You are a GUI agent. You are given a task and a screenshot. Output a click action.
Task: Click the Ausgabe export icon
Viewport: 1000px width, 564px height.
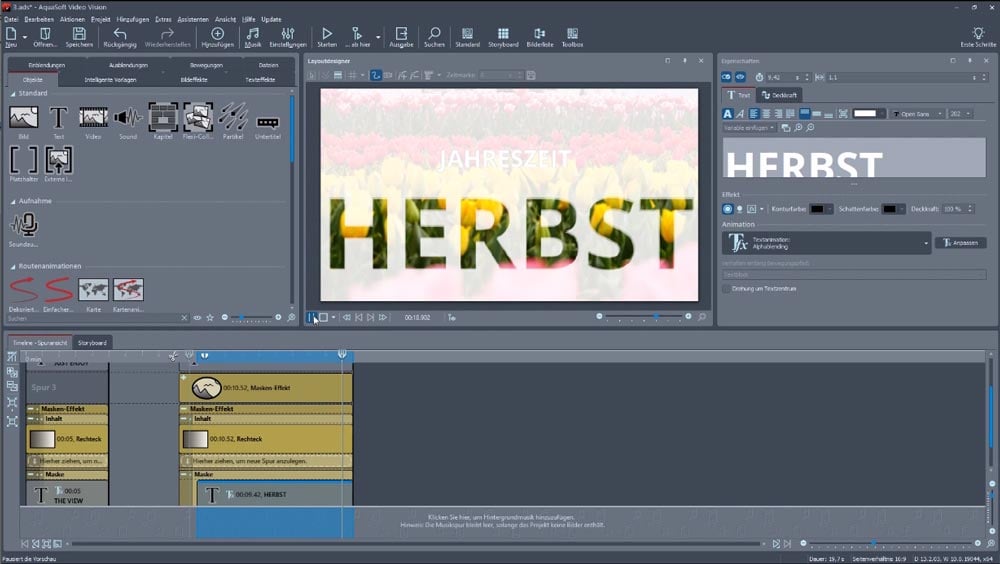point(401,37)
